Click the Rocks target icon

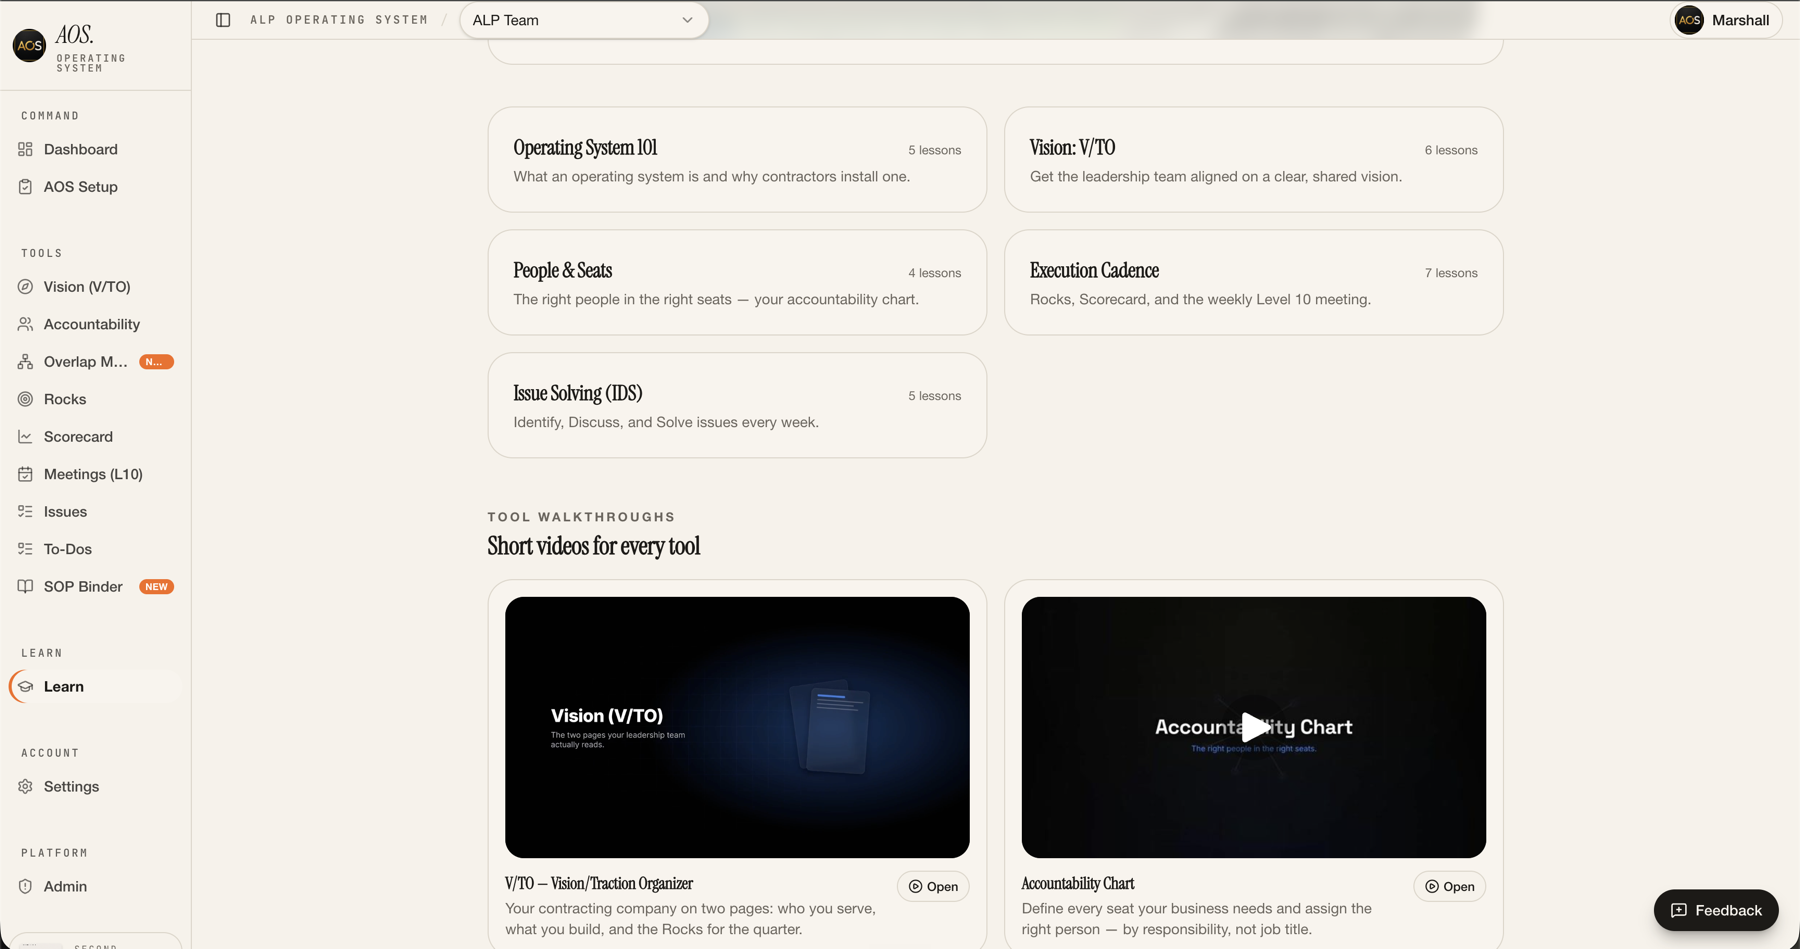point(25,399)
